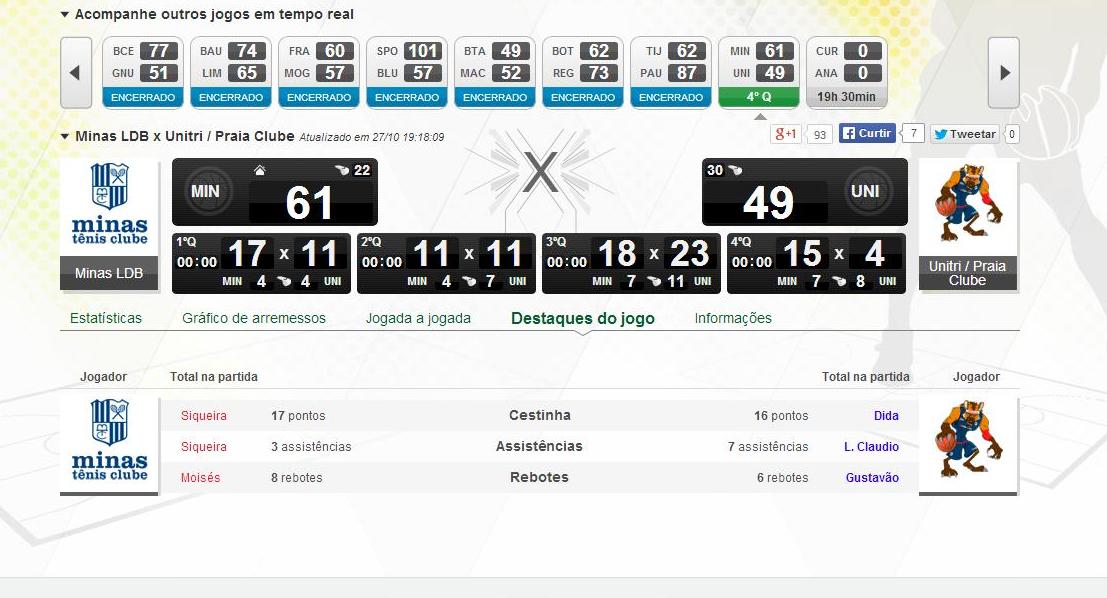This screenshot has height=598, width=1107.
Task: Select the Informações tab
Action: click(x=733, y=318)
